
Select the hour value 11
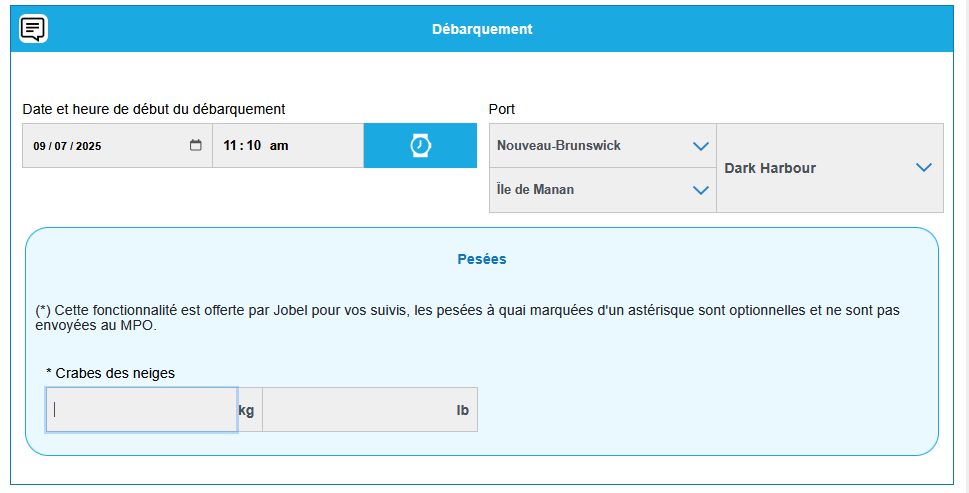click(x=231, y=146)
